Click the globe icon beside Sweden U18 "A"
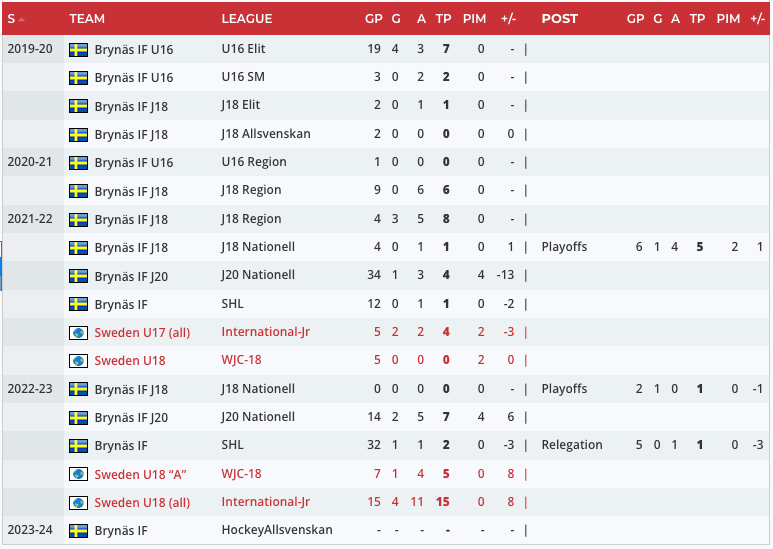 point(78,474)
